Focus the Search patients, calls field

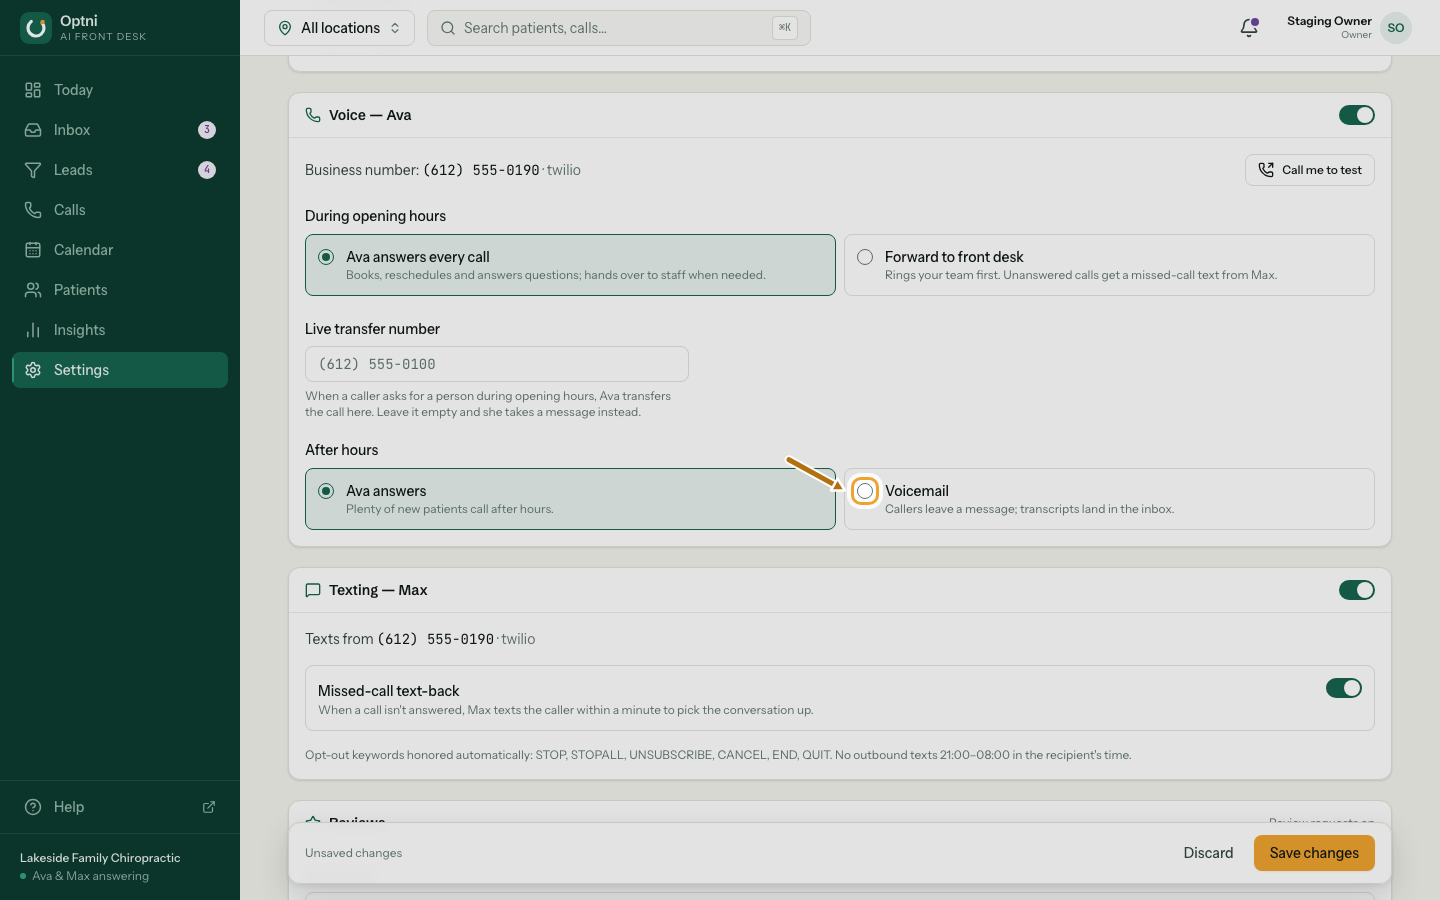619,28
